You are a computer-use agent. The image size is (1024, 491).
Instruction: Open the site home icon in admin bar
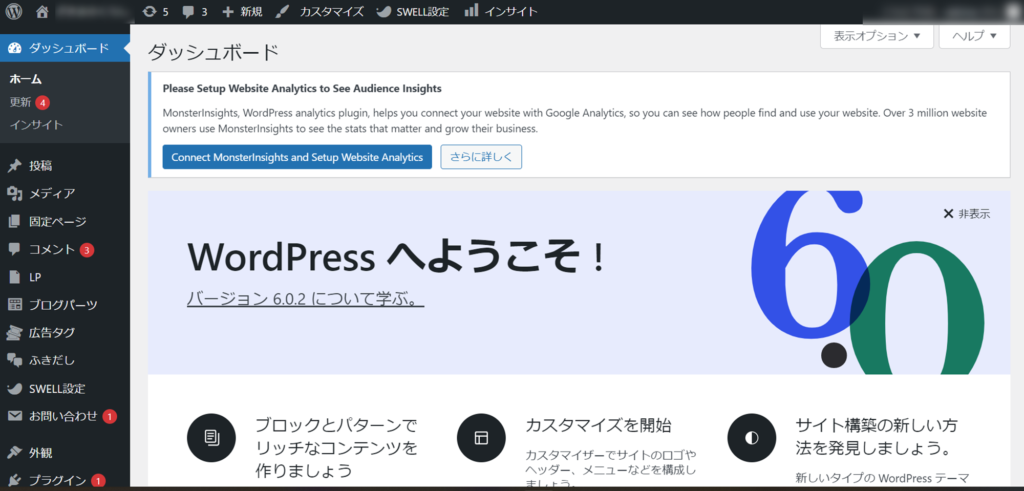[42, 11]
